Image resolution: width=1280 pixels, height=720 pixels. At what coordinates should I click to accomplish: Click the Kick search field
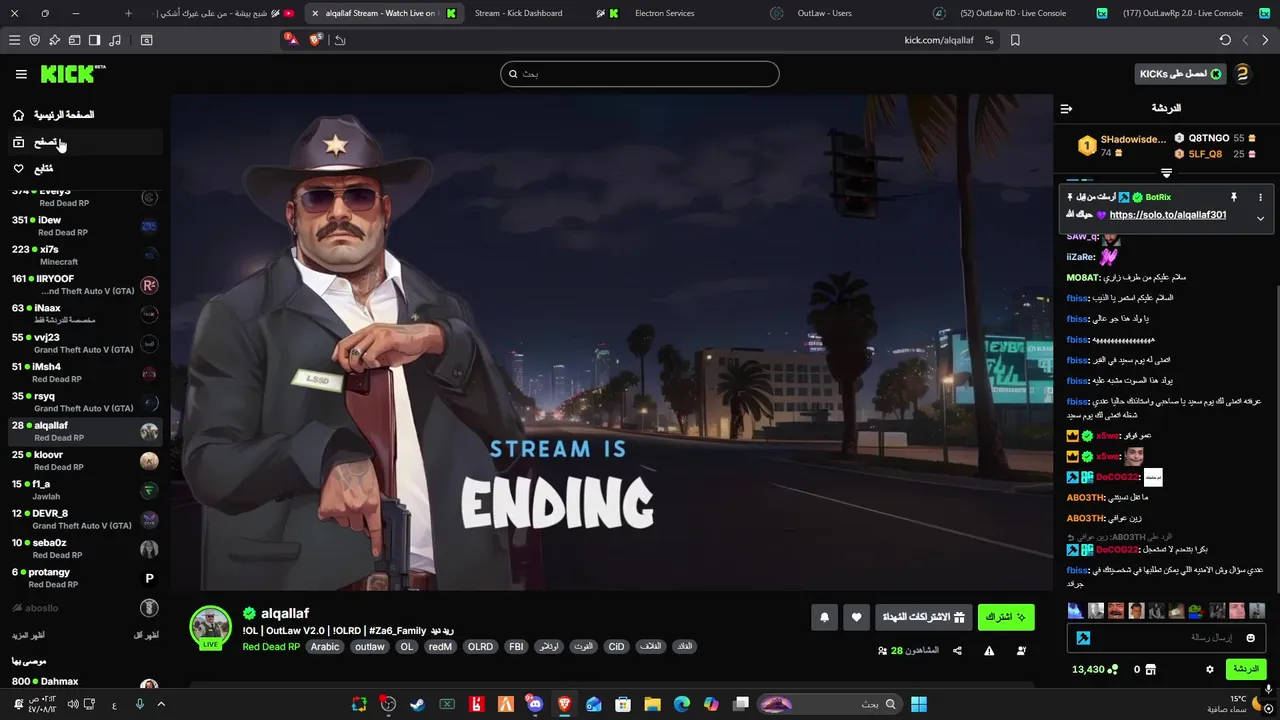640,73
